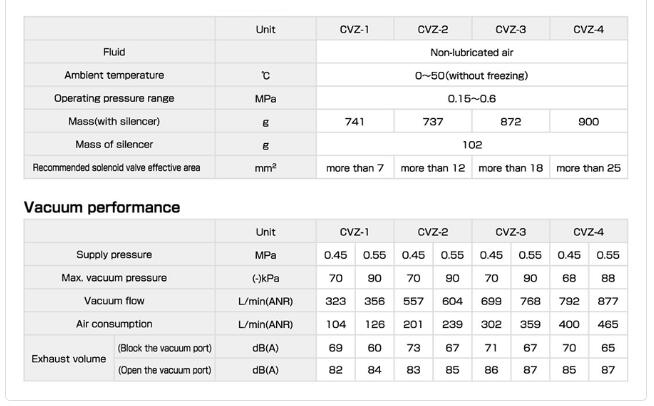The height and width of the screenshot is (406, 654).
Task: Click the 102 silencer mass value
Action: tap(472, 145)
